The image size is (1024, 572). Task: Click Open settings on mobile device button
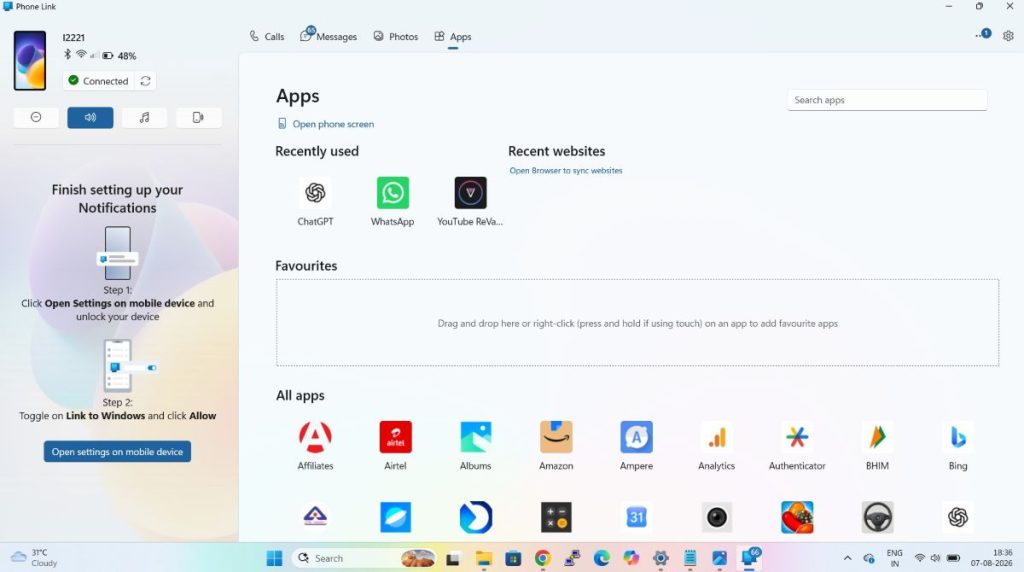pyautogui.click(x=118, y=452)
